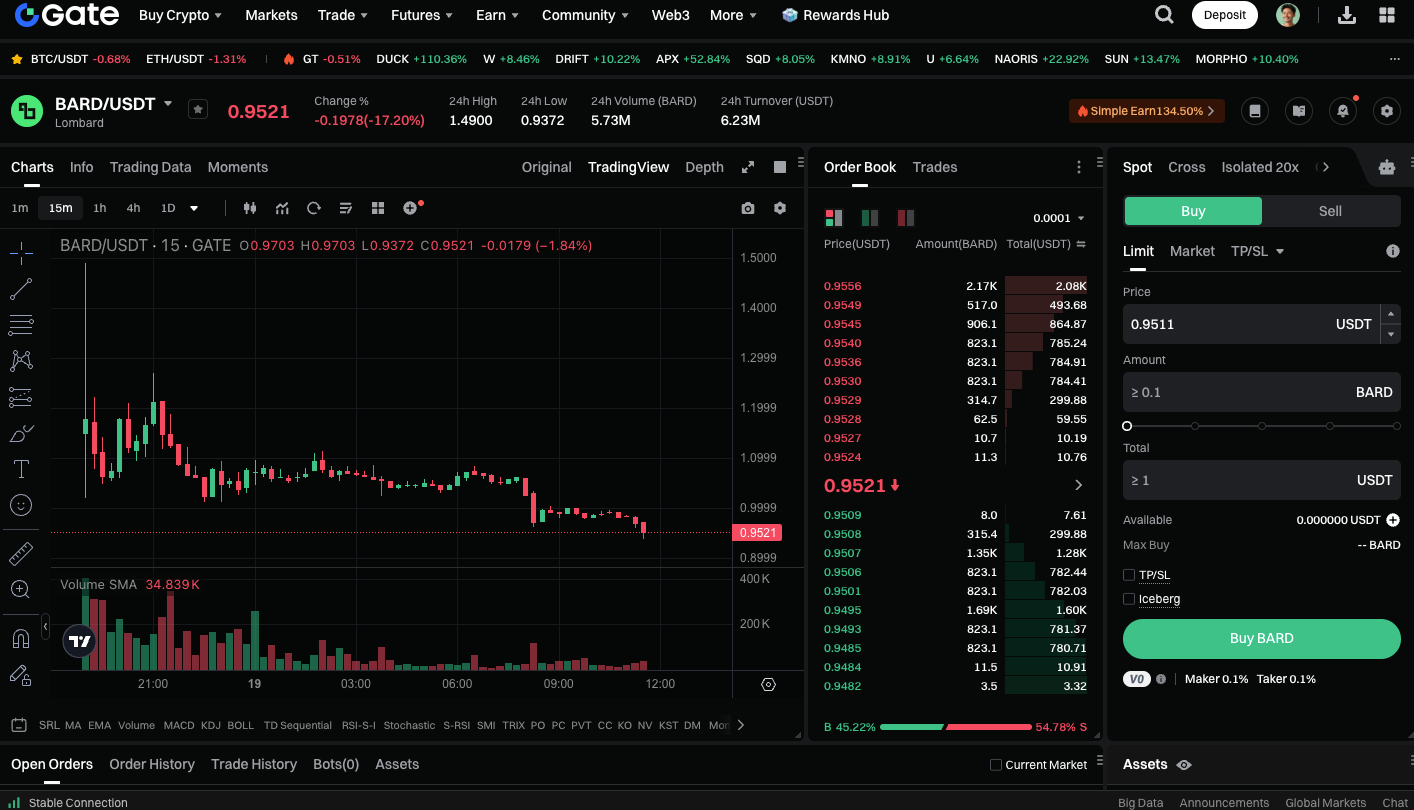Image resolution: width=1414 pixels, height=810 pixels.
Task: Expand the More menu in header
Action: click(x=734, y=15)
